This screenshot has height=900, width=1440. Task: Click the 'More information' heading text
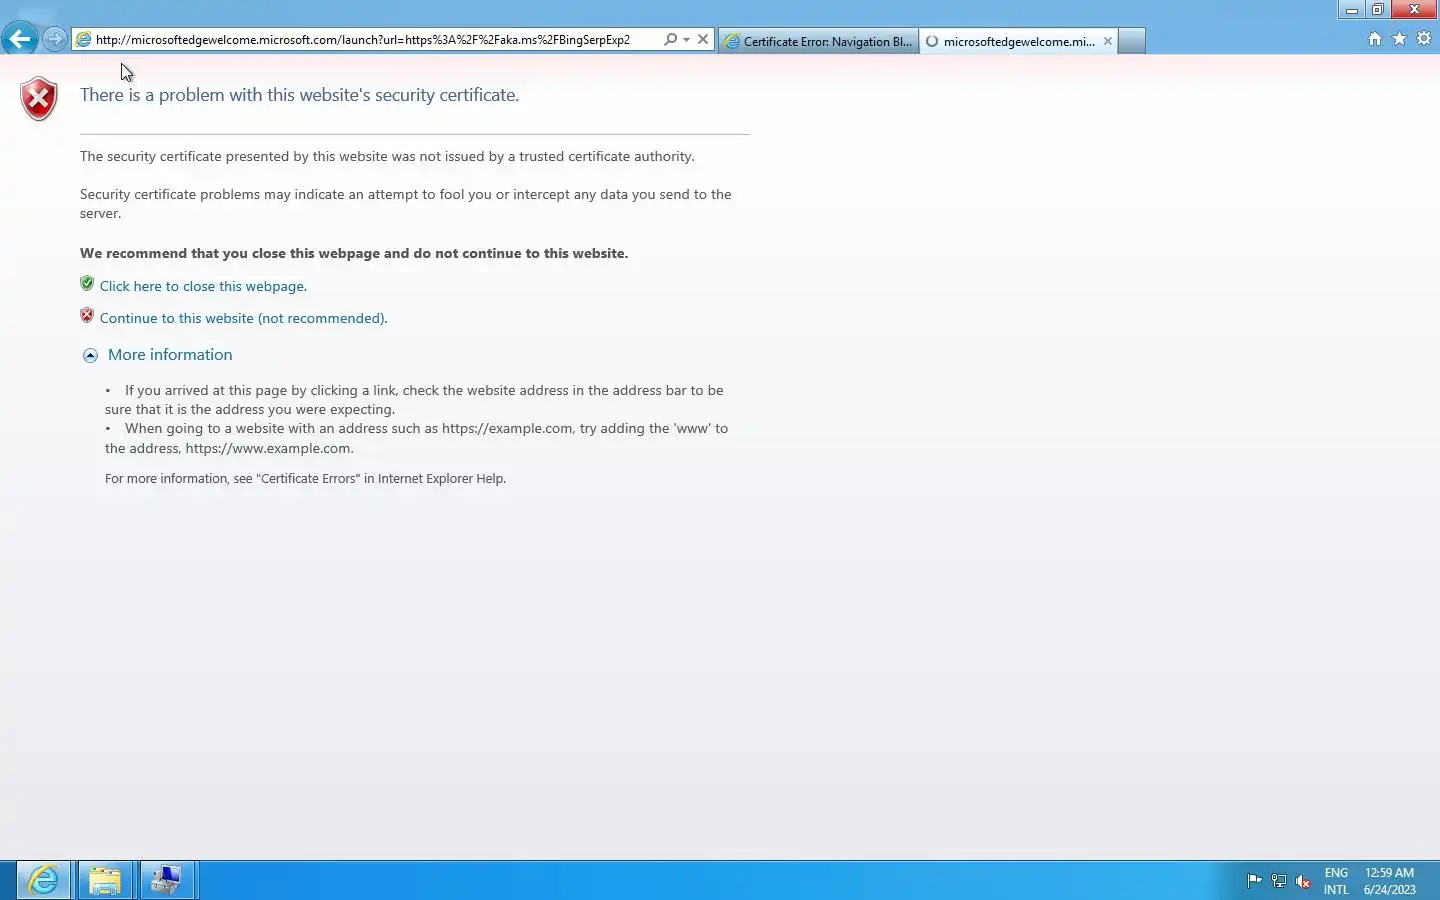click(x=170, y=355)
